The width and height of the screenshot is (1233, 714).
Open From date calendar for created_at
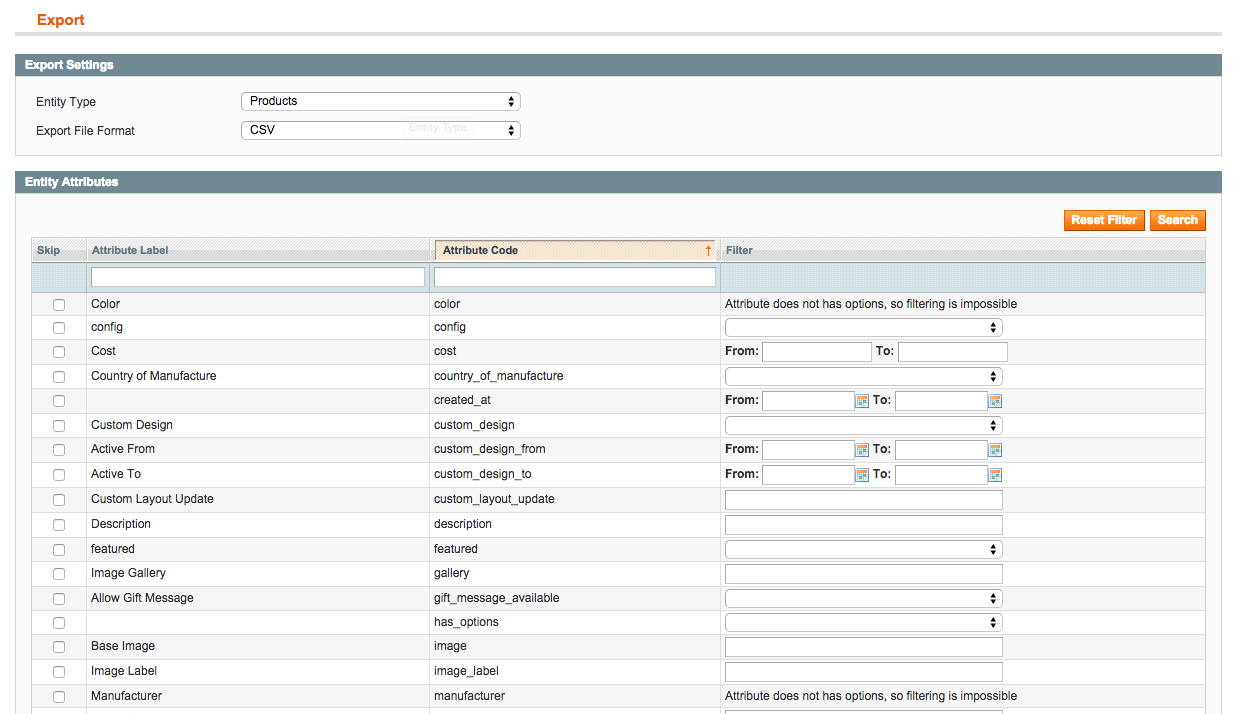(x=862, y=401)
